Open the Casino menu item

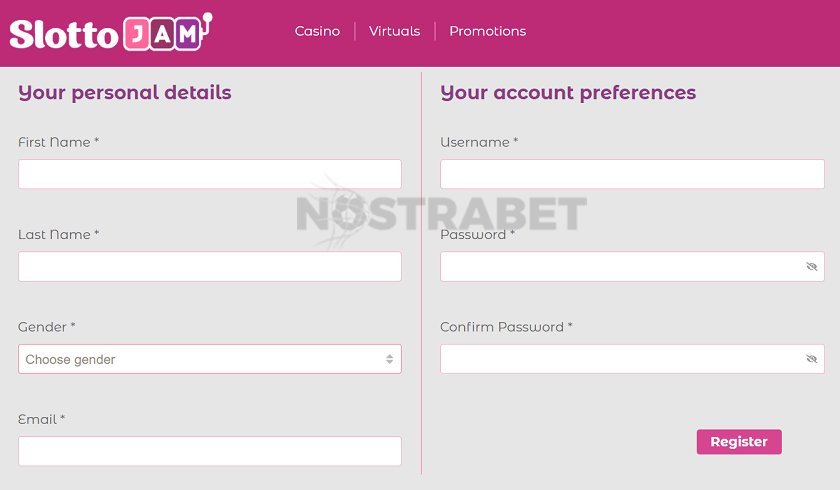(317, 31)
